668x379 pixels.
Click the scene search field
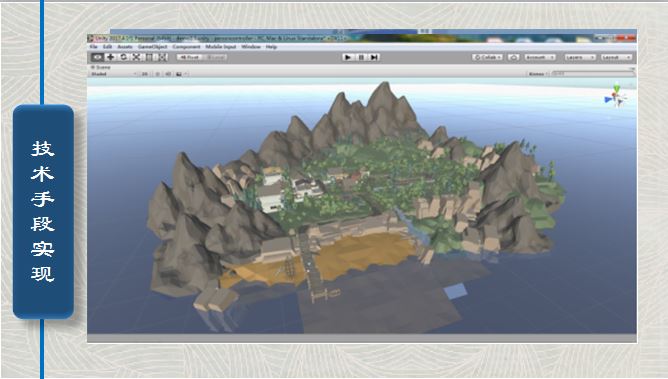pos(593,74)
